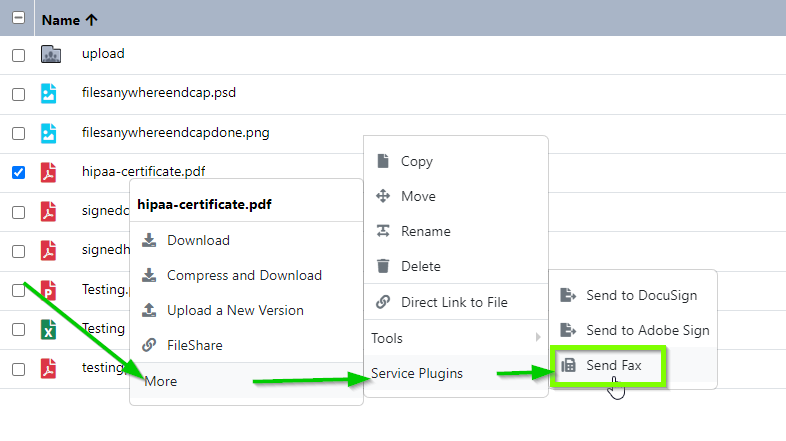Viewport: 786px width, 441px height.
Task: Click the FileShare link icon
Action: (x=149, y=345)
